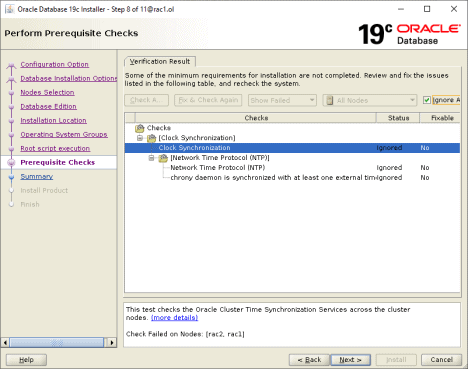Select the chrony daemon is synchronized row

coord(292,178)
